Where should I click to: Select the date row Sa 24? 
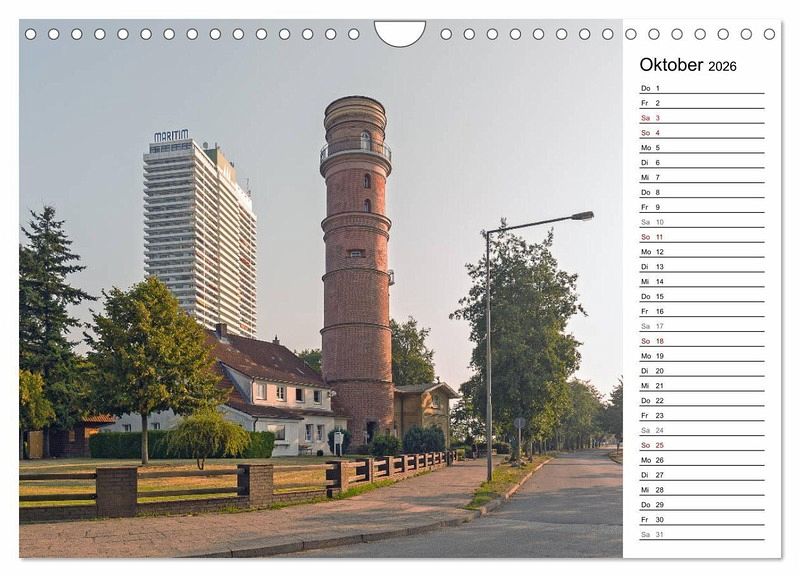tap(702, 430)
